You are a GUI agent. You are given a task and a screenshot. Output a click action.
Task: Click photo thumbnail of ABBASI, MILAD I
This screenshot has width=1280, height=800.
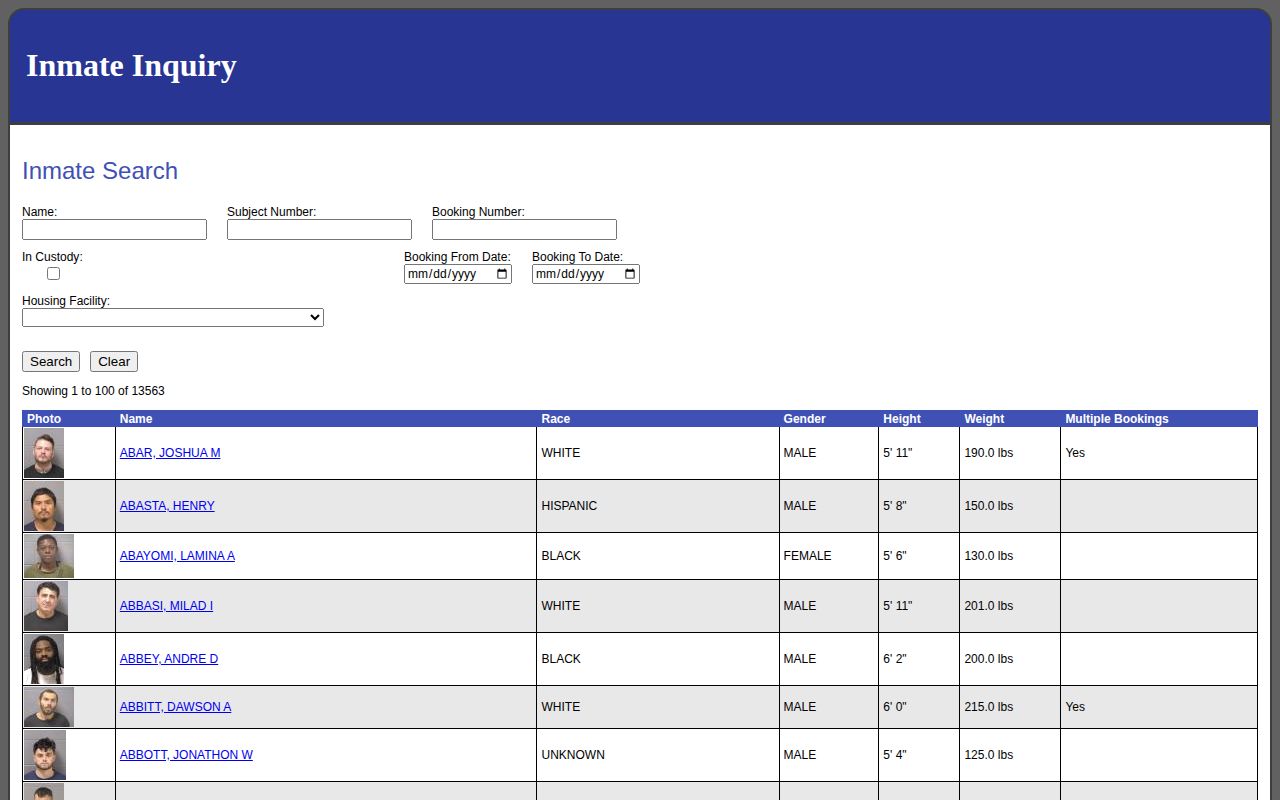46,606
